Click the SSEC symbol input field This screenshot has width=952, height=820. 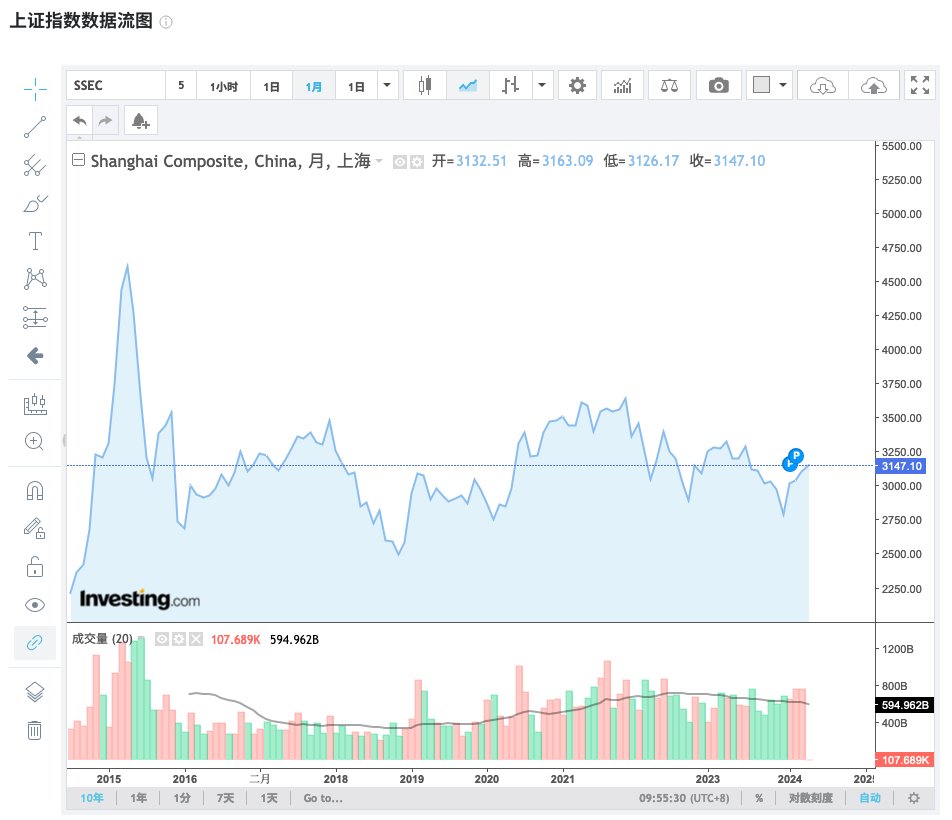(x=115, y=86)
